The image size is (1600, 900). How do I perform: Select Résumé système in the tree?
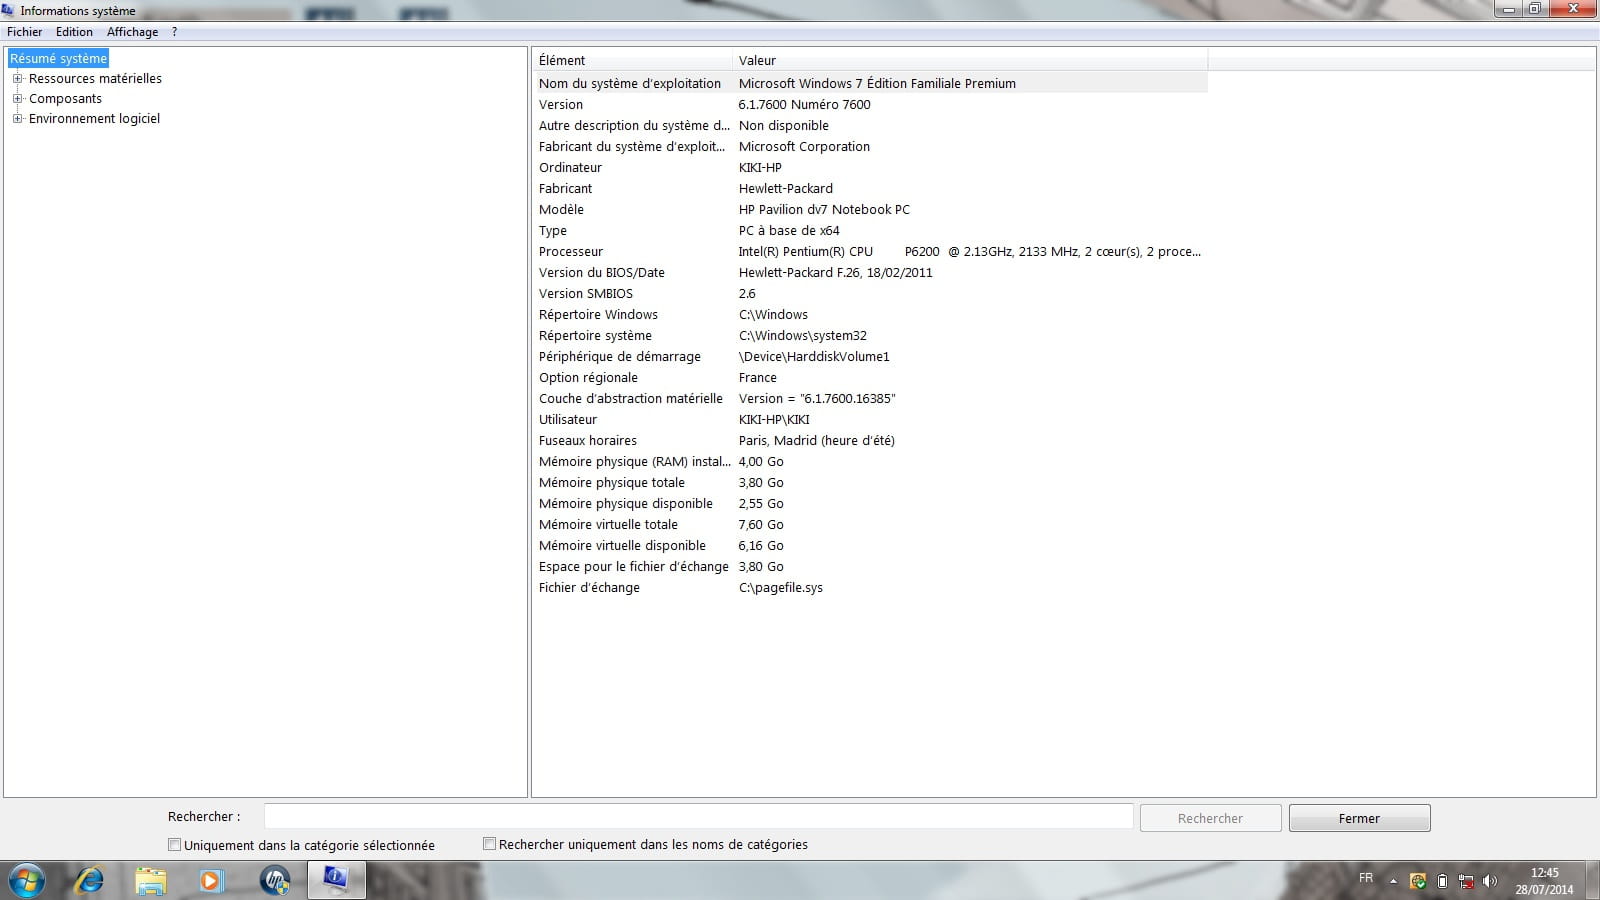(58, 58)
